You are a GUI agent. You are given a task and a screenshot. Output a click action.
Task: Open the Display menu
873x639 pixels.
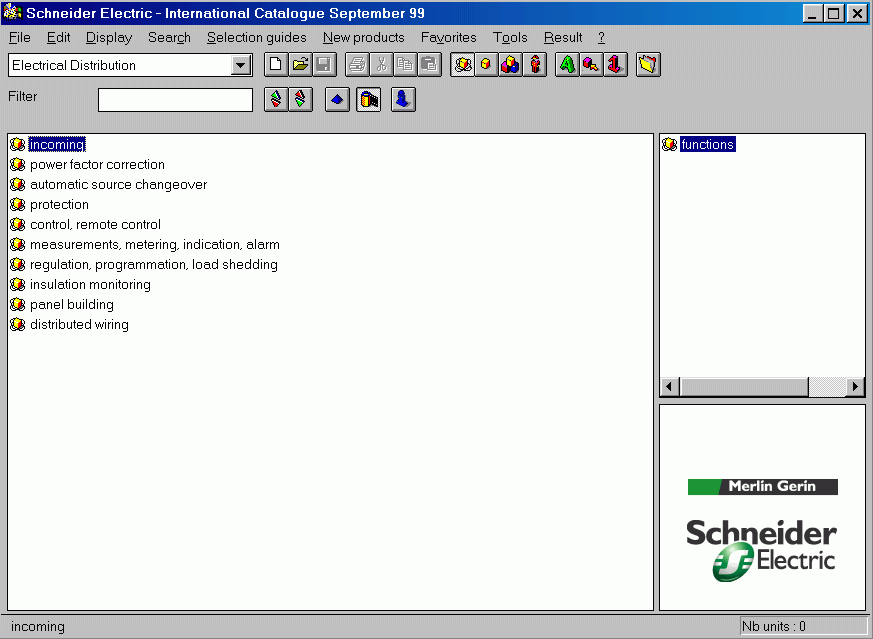coord(109,37)
